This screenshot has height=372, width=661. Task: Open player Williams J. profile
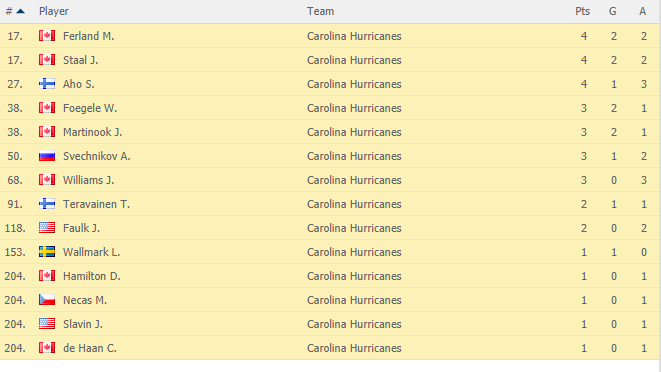click(x=89, y=180)
